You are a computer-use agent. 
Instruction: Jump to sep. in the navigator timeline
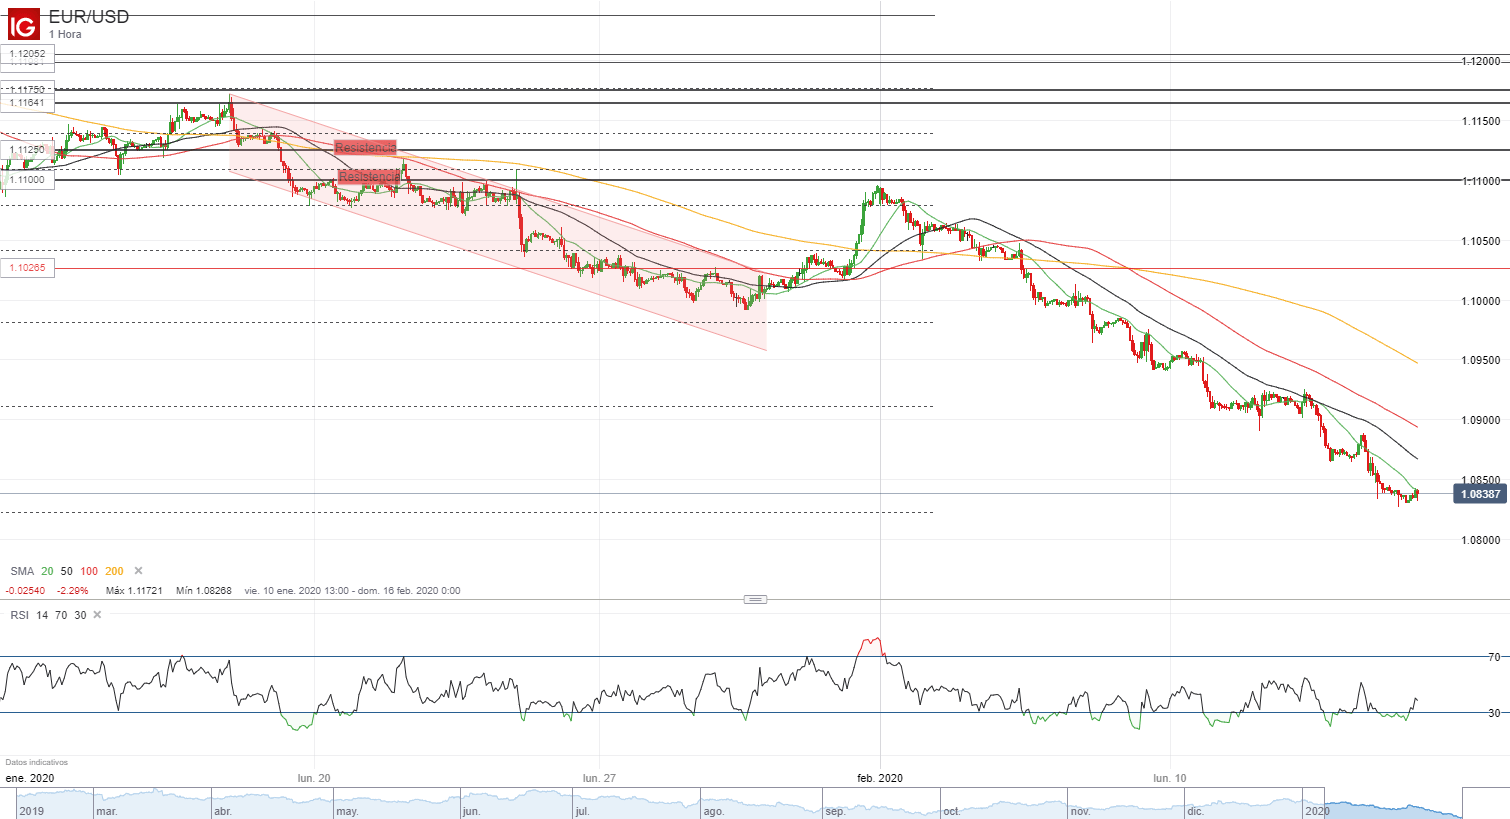pyautogui.click(x=835, y=811)
